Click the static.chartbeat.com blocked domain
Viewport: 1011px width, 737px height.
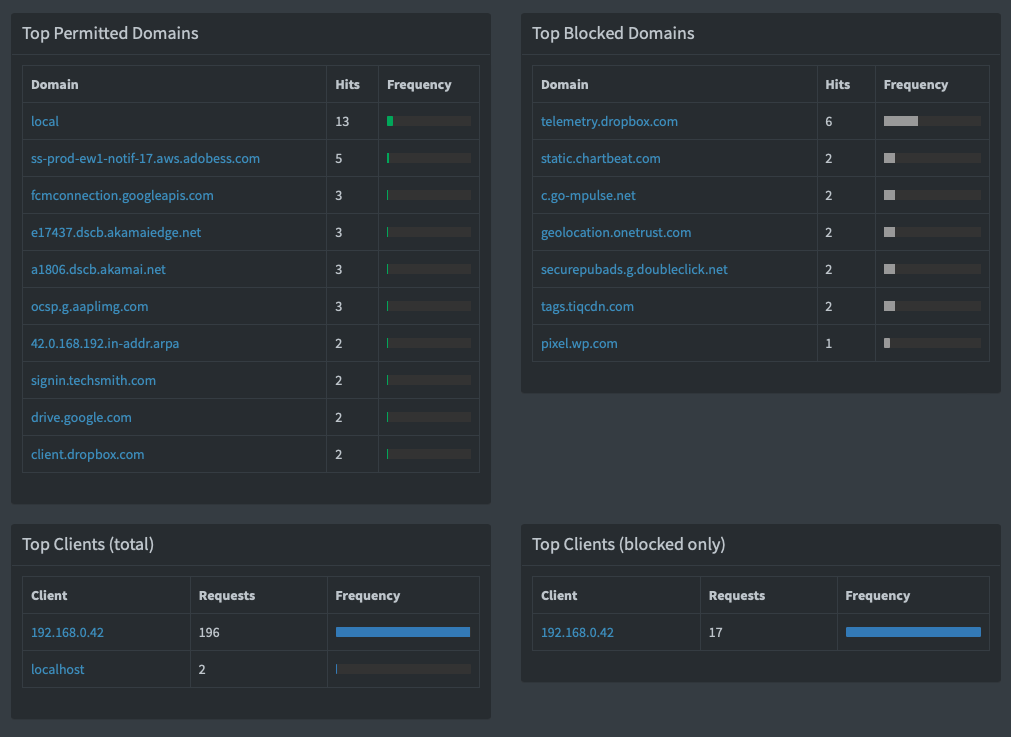[600, 158]
